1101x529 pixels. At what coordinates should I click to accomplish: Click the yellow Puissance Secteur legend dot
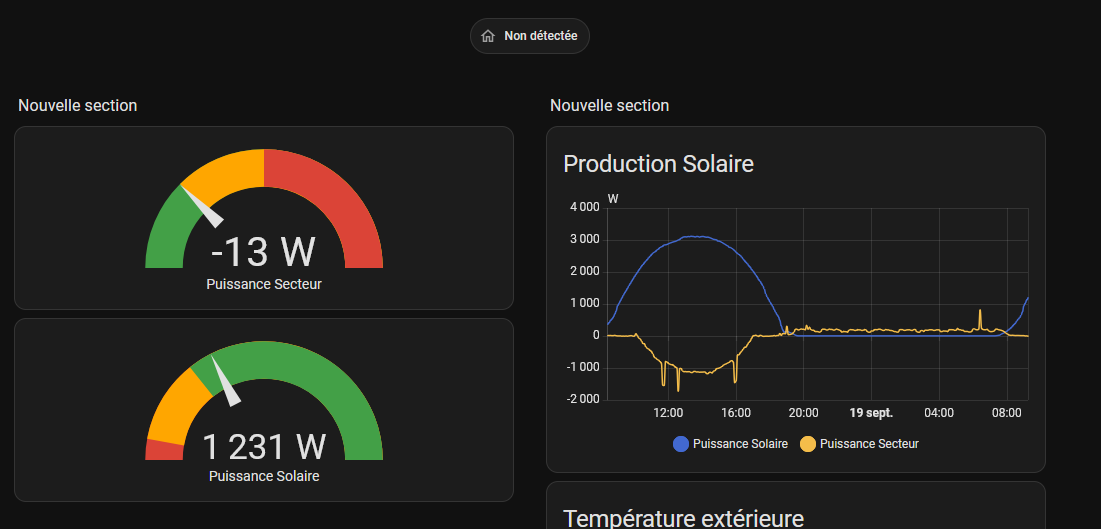pyautogui.click(x=808, y=444)
